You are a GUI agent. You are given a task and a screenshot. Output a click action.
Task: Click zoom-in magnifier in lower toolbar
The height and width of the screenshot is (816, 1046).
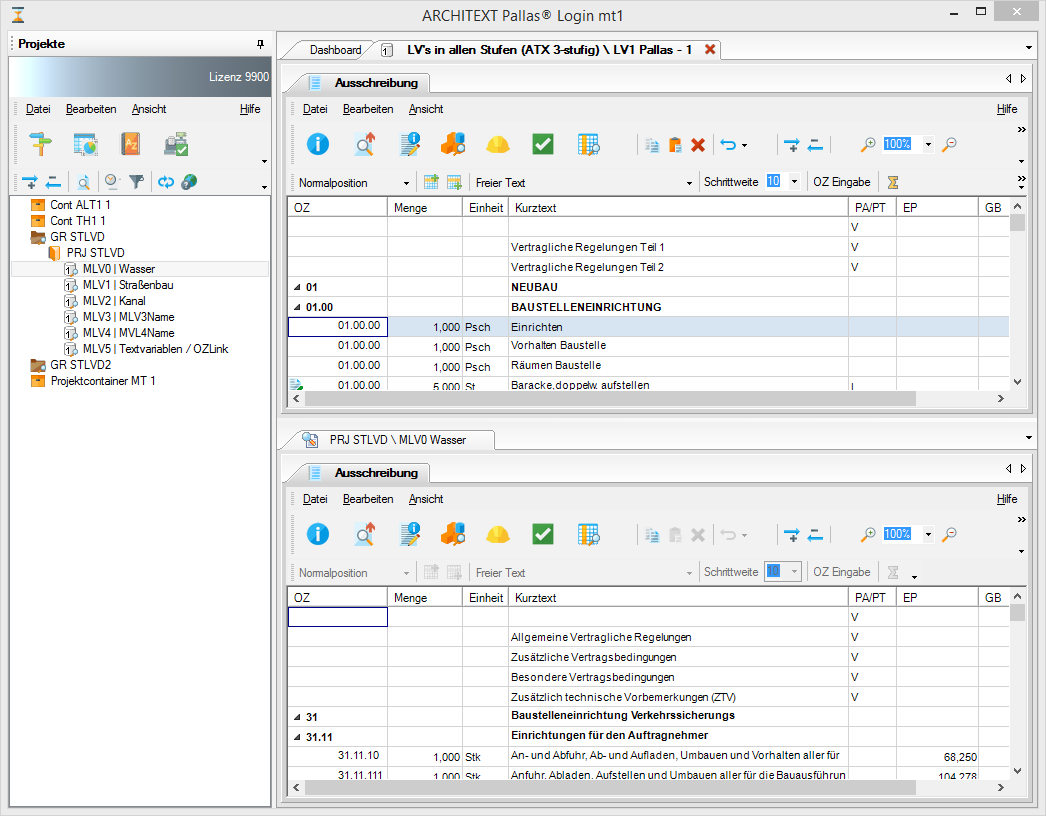(x=868, y=534)
